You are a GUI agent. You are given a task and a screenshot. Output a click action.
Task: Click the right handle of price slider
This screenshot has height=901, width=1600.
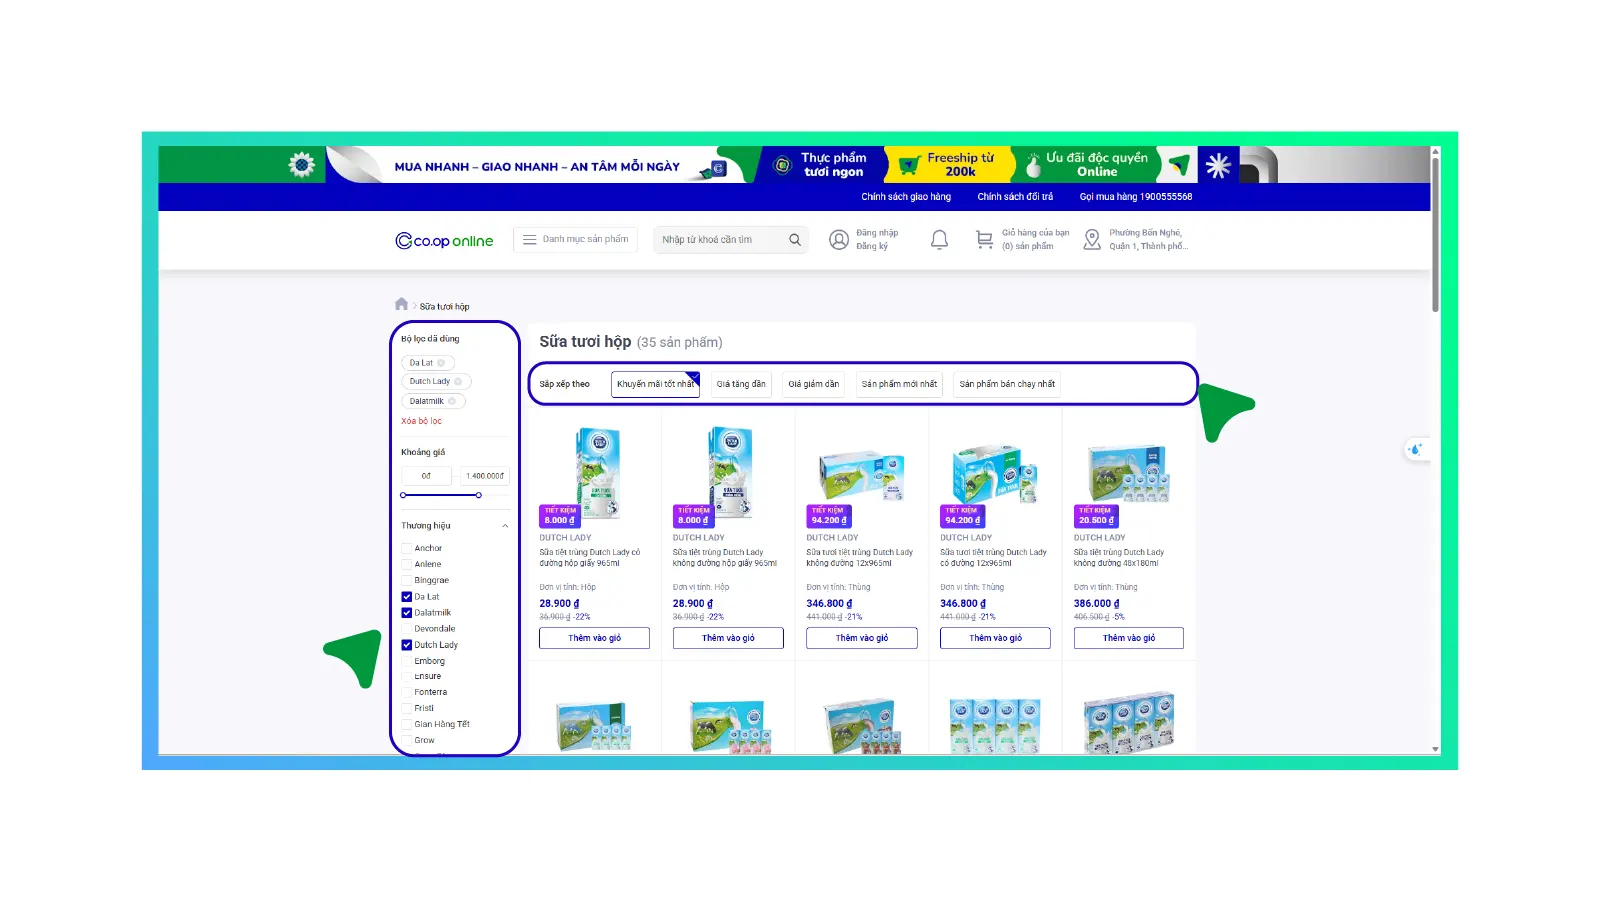tap(479, 495)
